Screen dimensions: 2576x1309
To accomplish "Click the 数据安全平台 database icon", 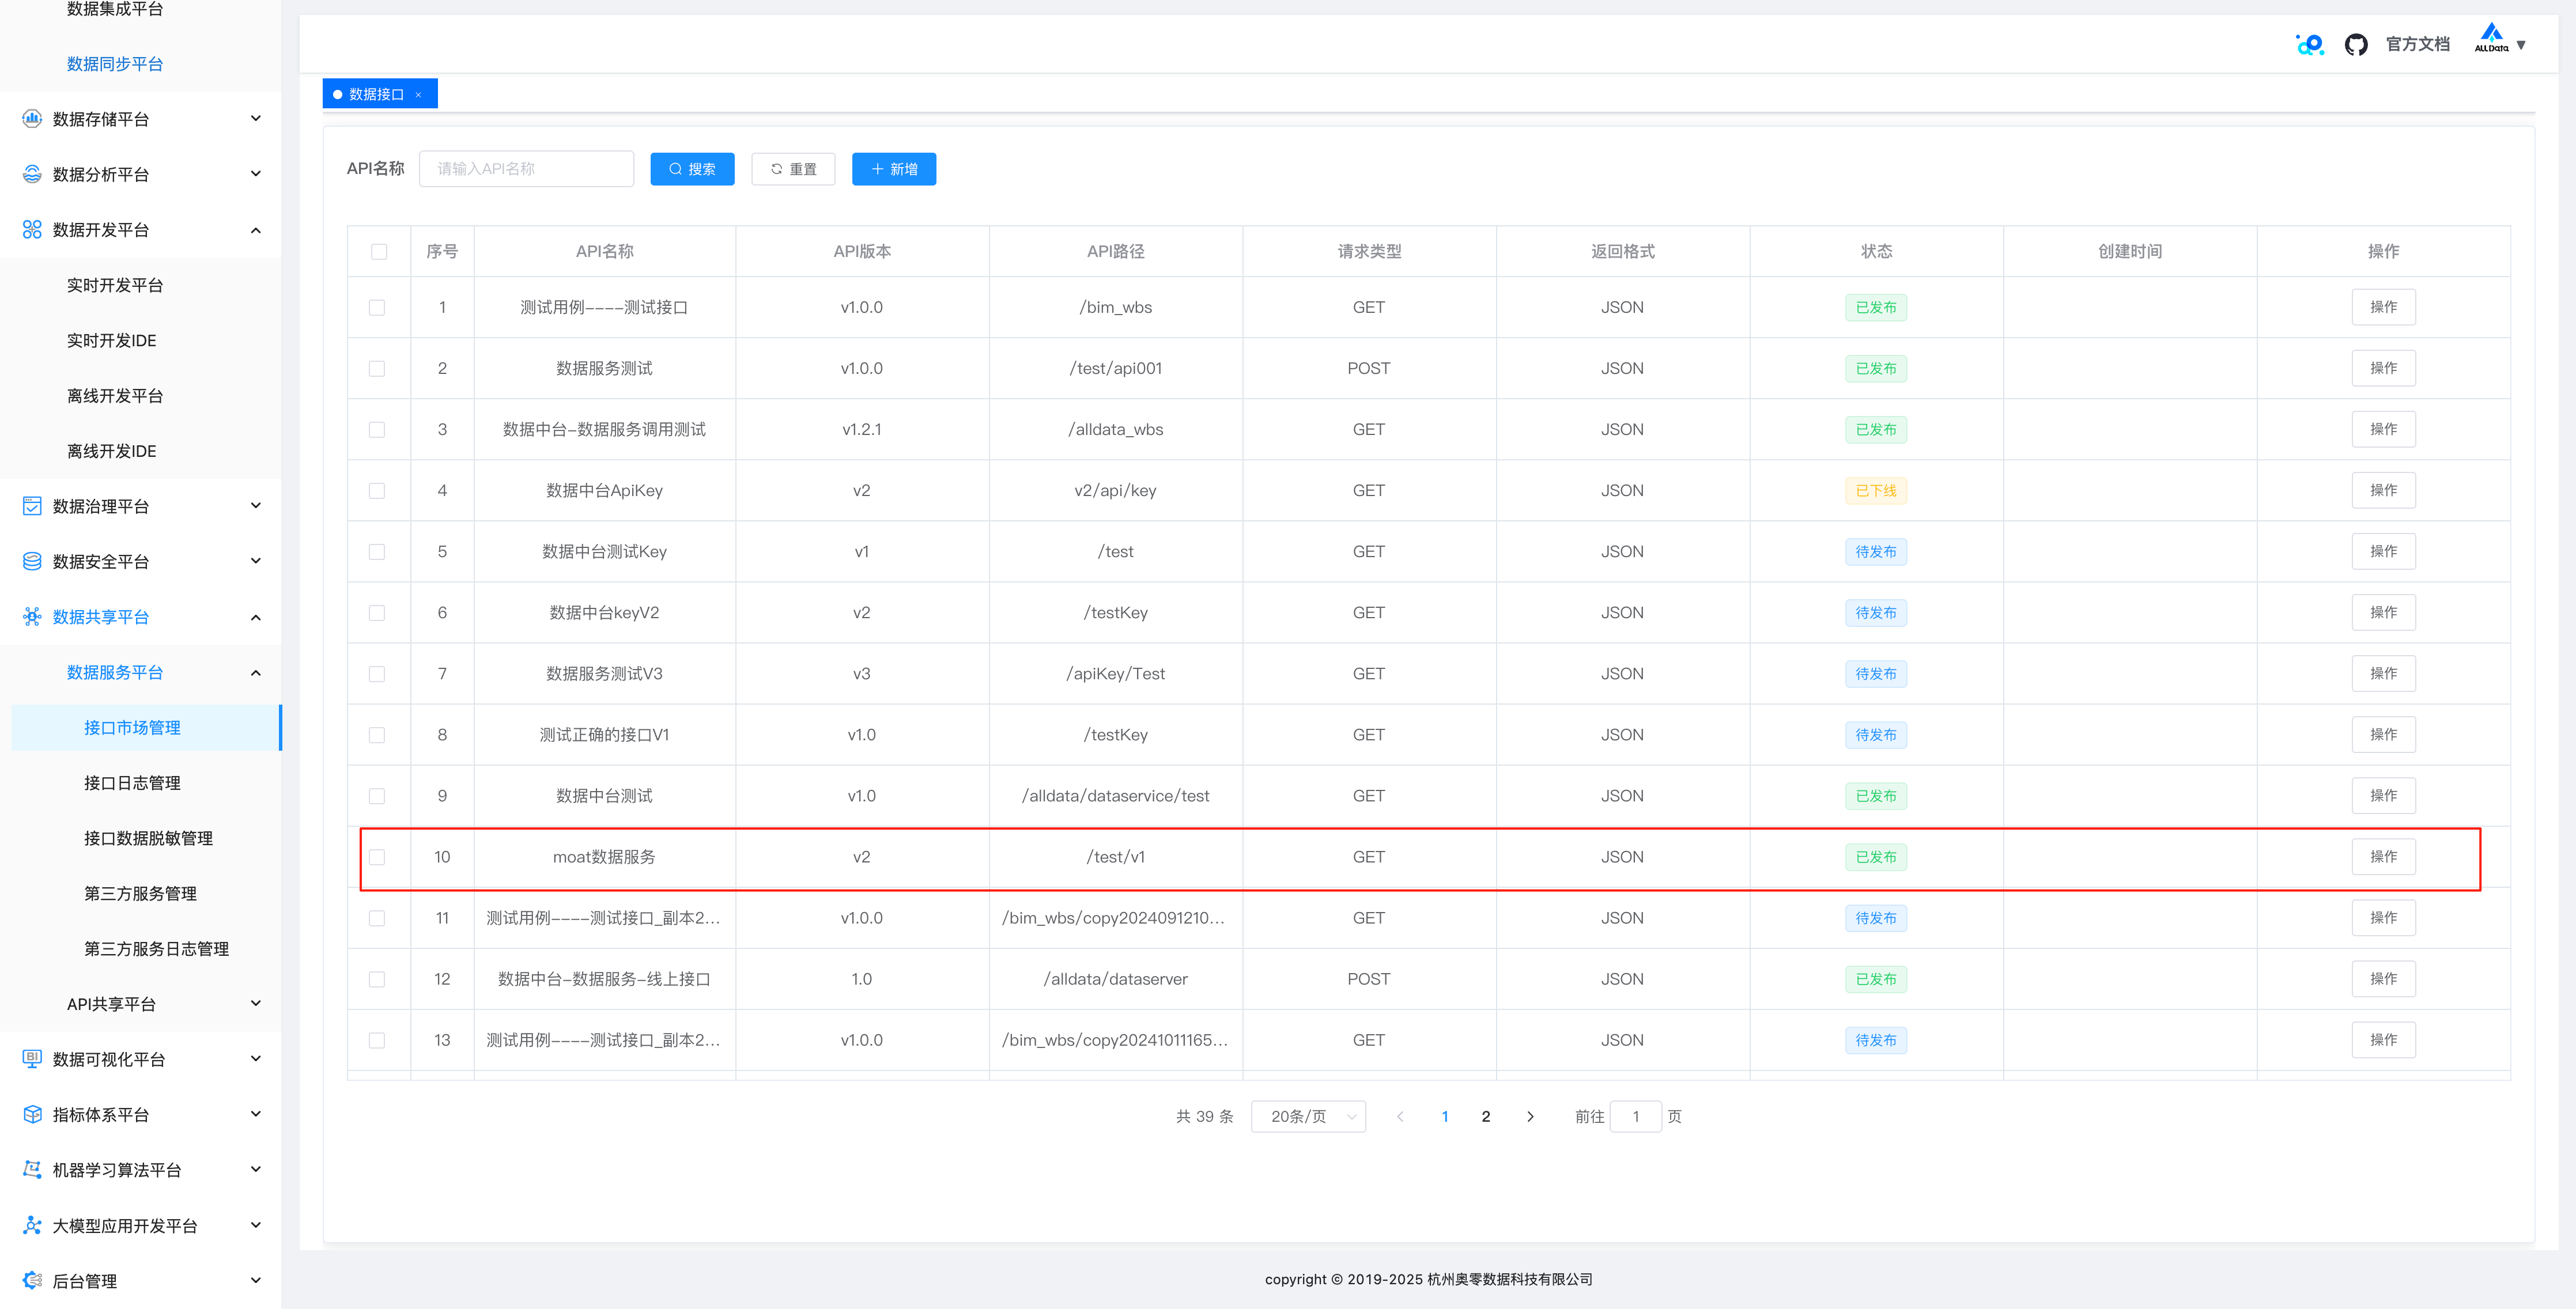I will (32, 561).
